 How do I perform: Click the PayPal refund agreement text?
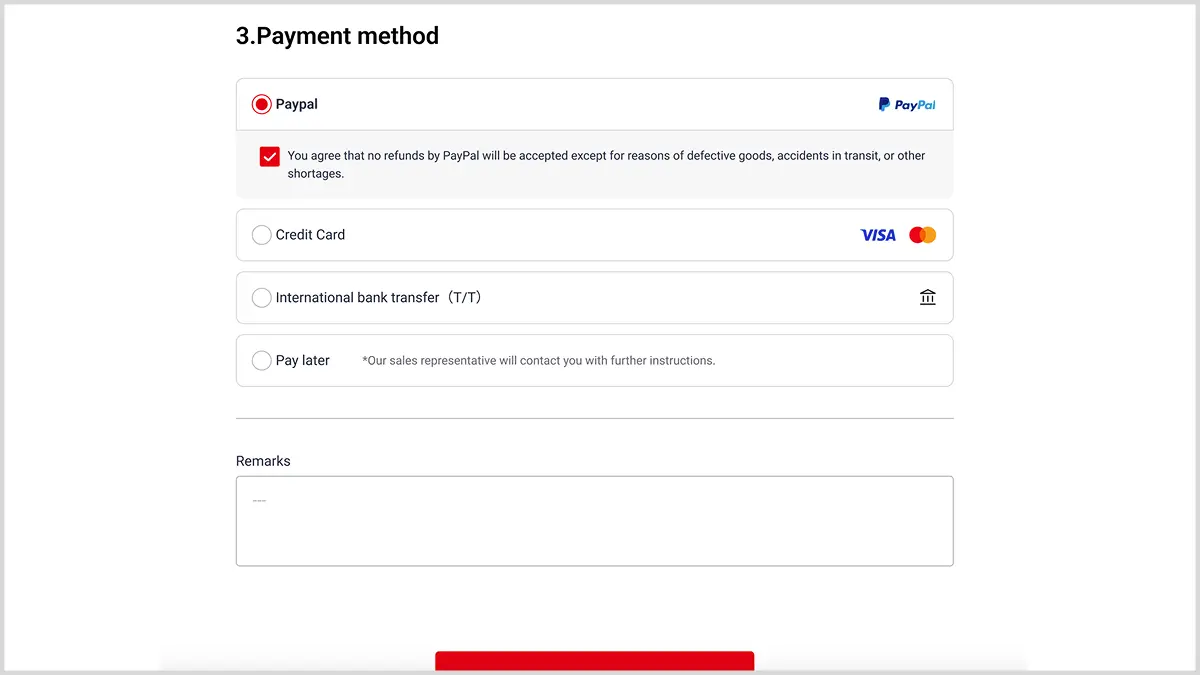click(x=606, y=164)
